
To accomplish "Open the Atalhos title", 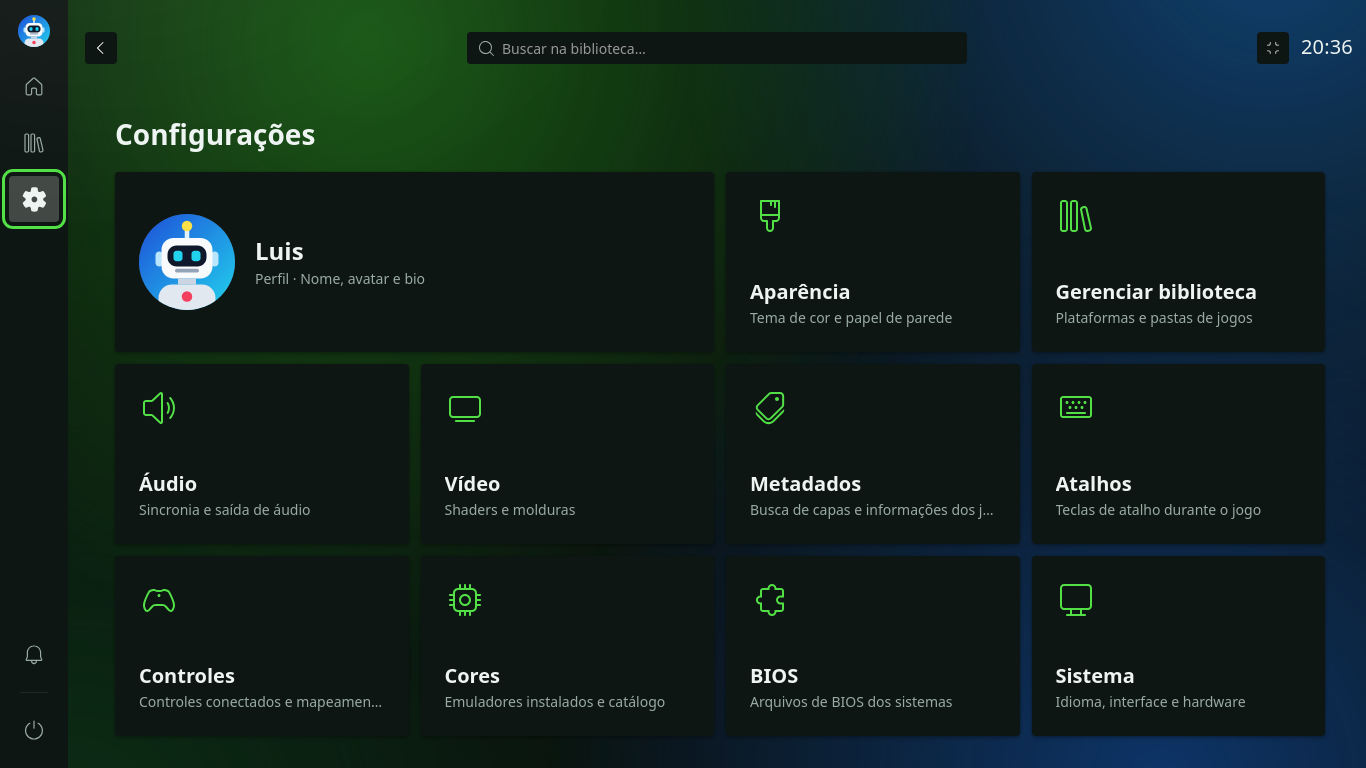I will point(1093,484).
